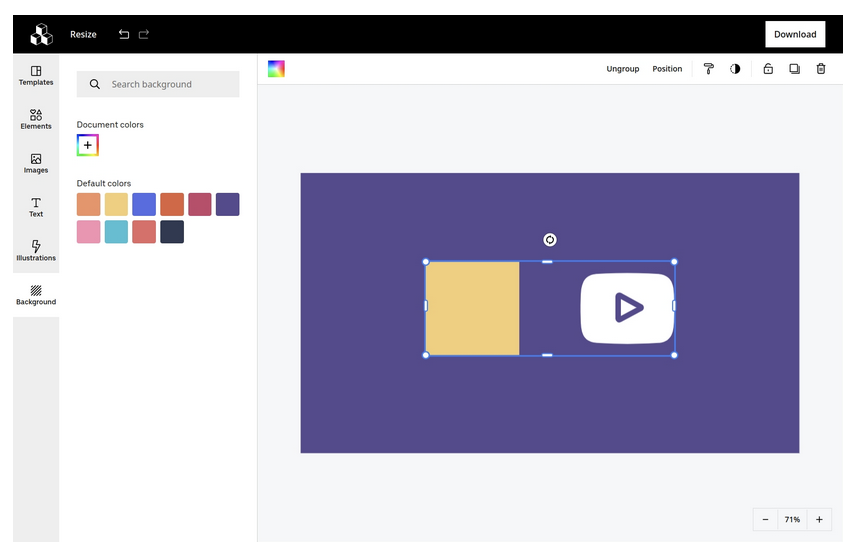The image size is (855, 554).
Task: Duplicate the selected element
Action: 794,69
